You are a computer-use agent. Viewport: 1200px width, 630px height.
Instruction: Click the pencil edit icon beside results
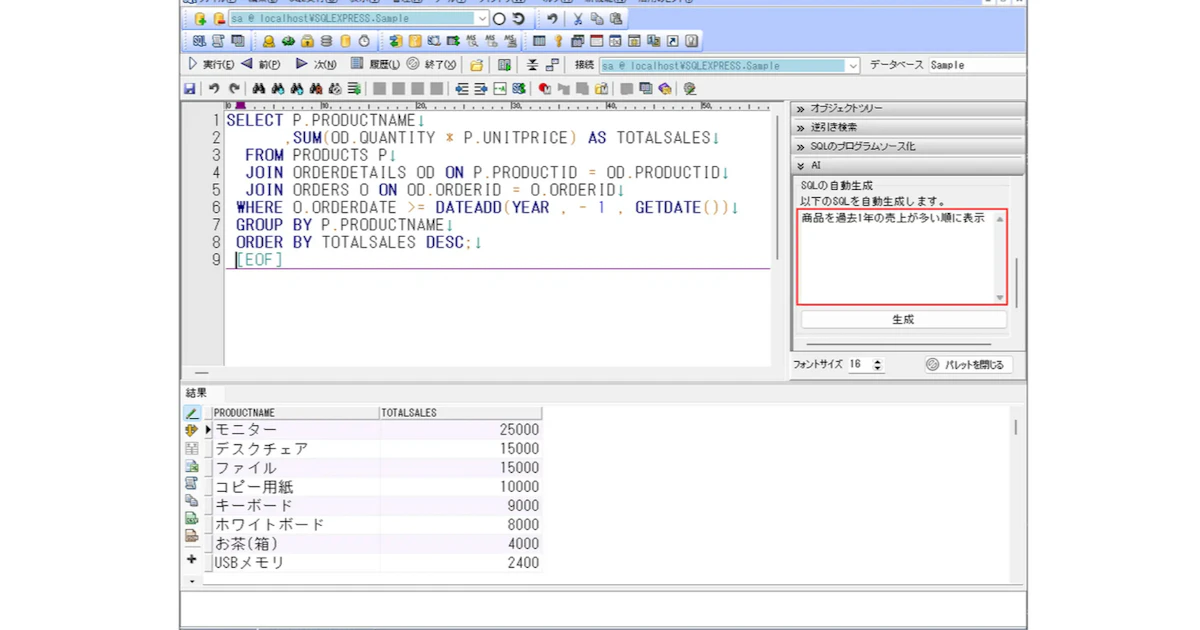[x=192, y=413]
